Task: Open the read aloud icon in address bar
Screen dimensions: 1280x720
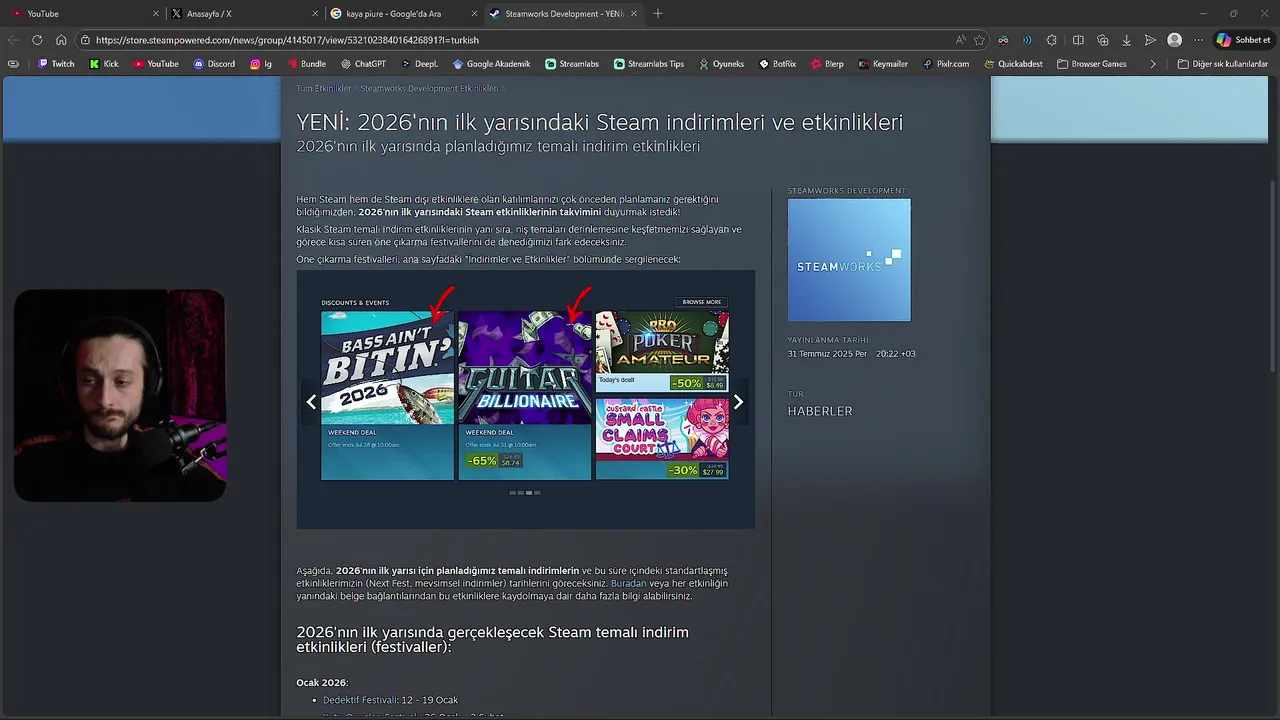Action: pos(960,40)
